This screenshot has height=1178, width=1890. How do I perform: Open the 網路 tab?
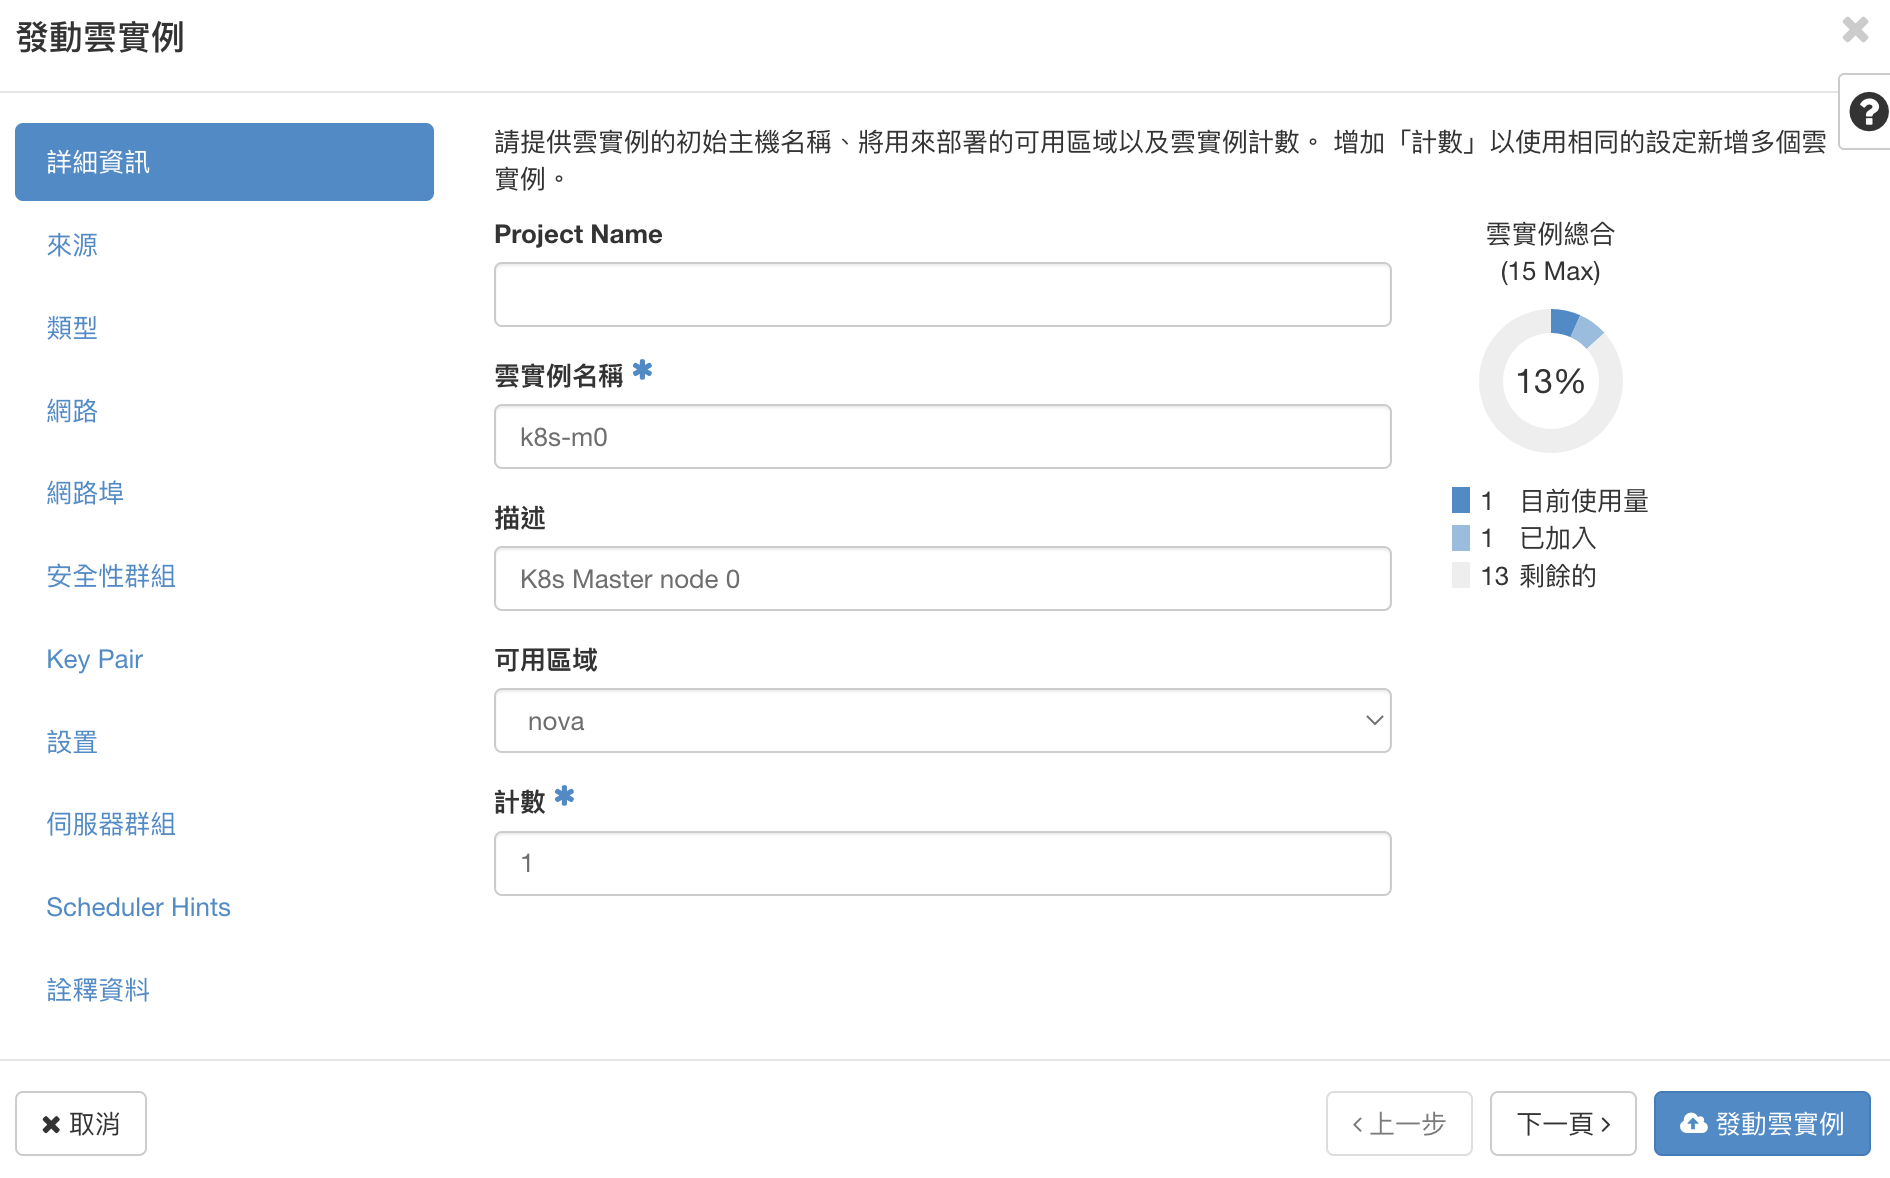(72, 411)
